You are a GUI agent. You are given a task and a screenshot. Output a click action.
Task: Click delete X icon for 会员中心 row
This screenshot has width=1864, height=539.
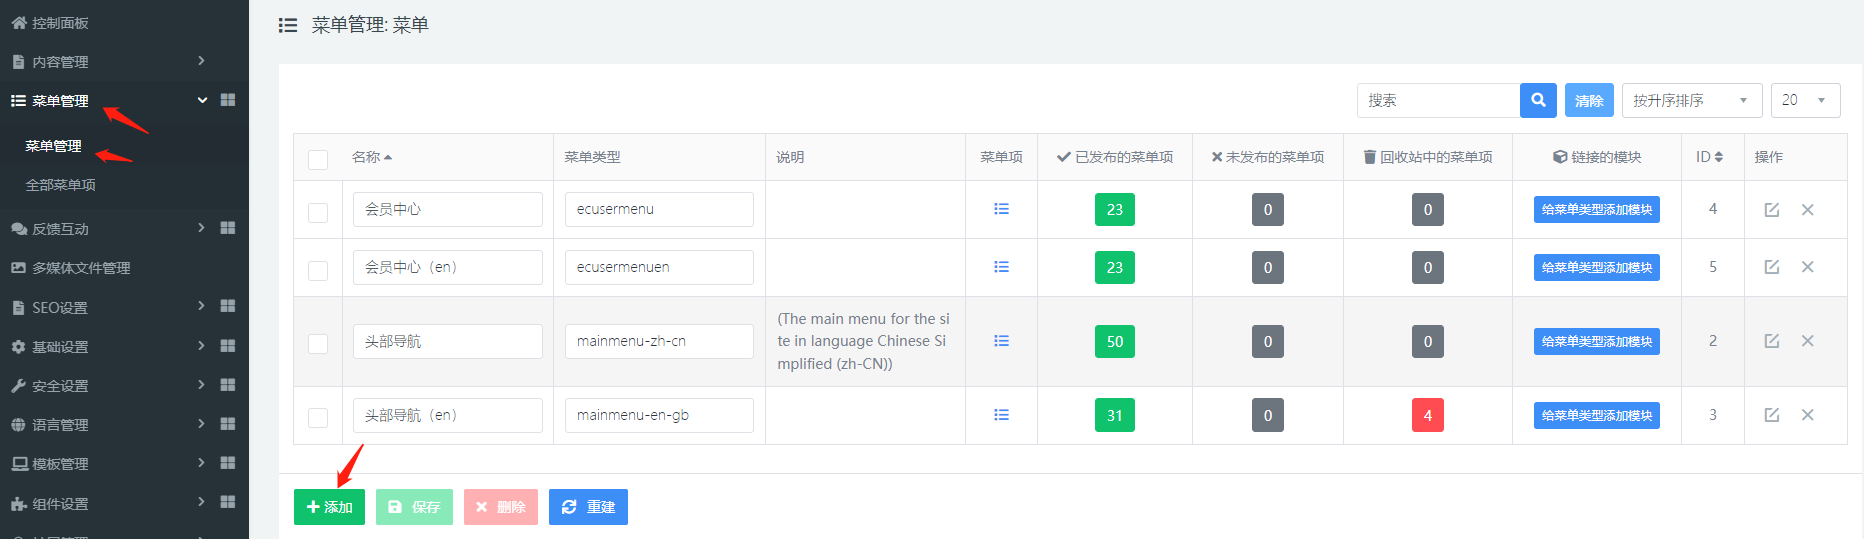(x=1807, y=210)
